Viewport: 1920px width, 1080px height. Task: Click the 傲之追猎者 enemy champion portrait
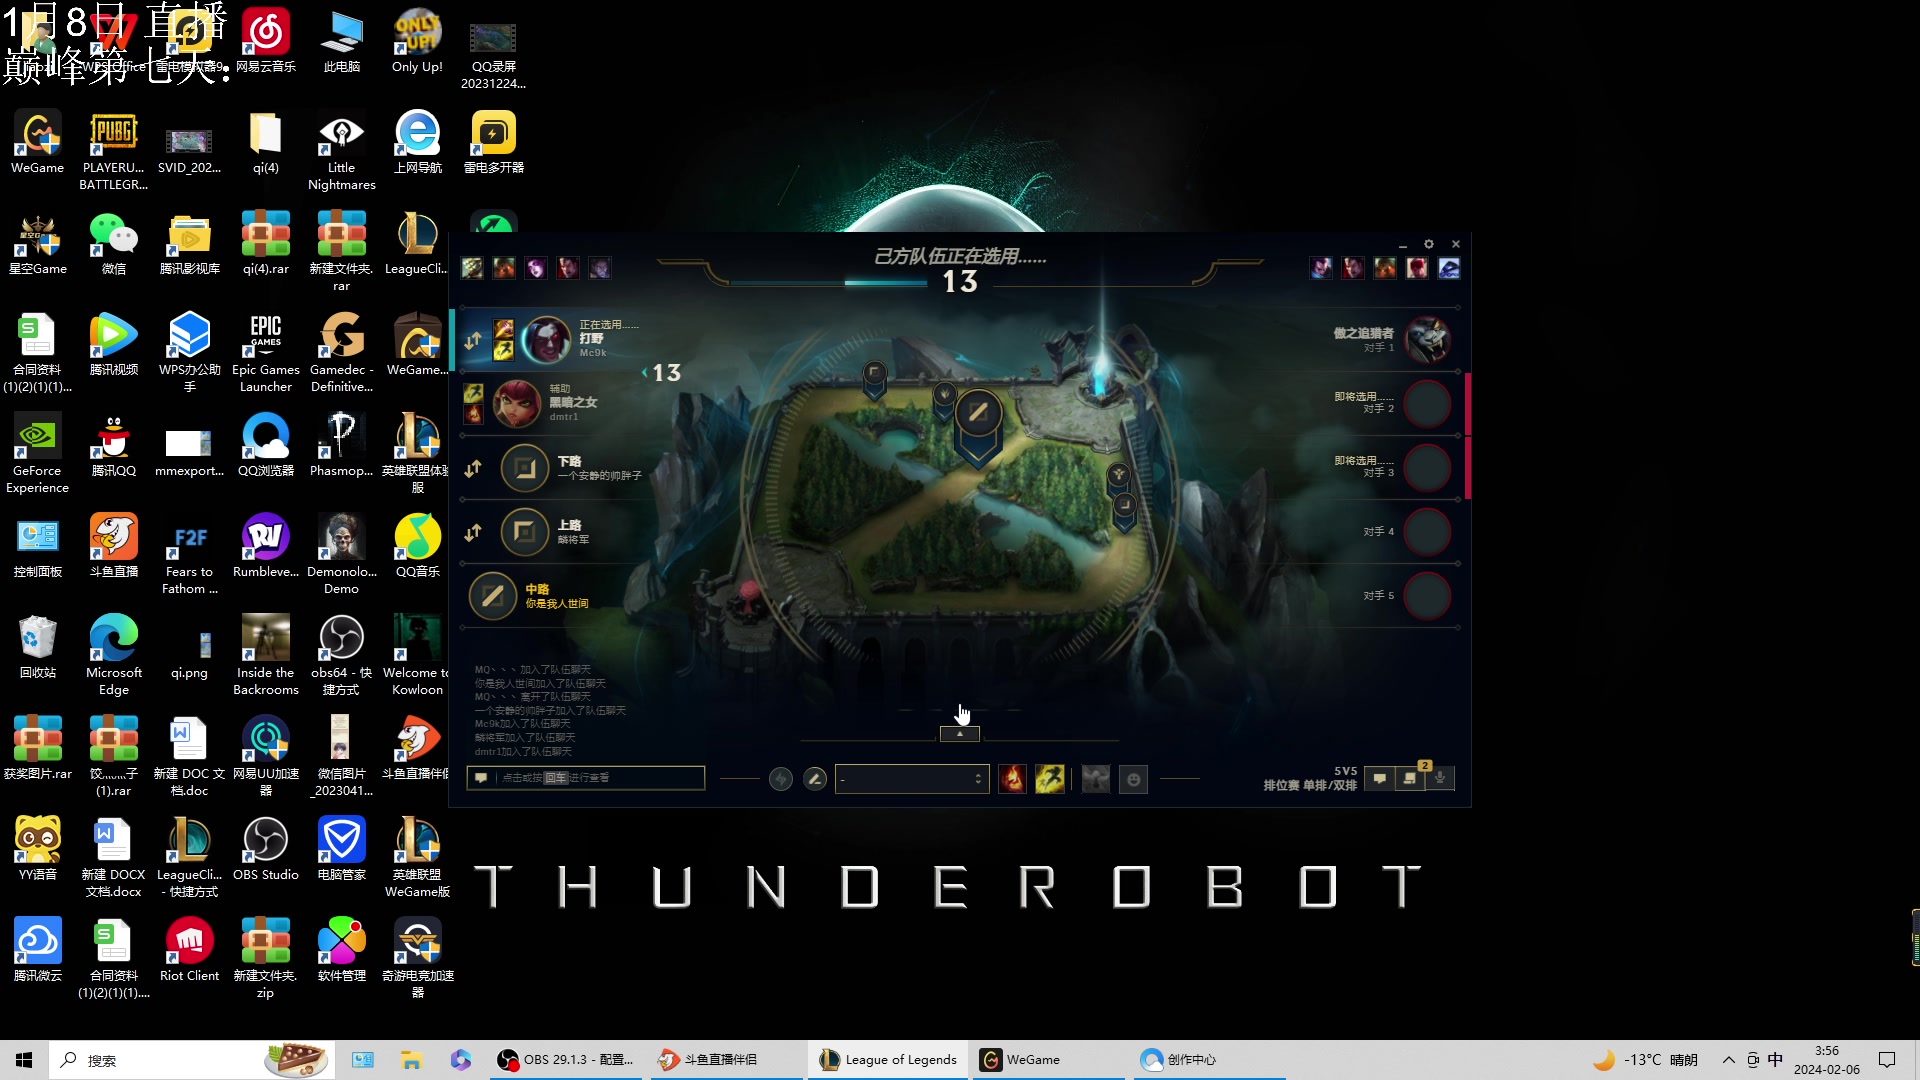[1428, 340]
